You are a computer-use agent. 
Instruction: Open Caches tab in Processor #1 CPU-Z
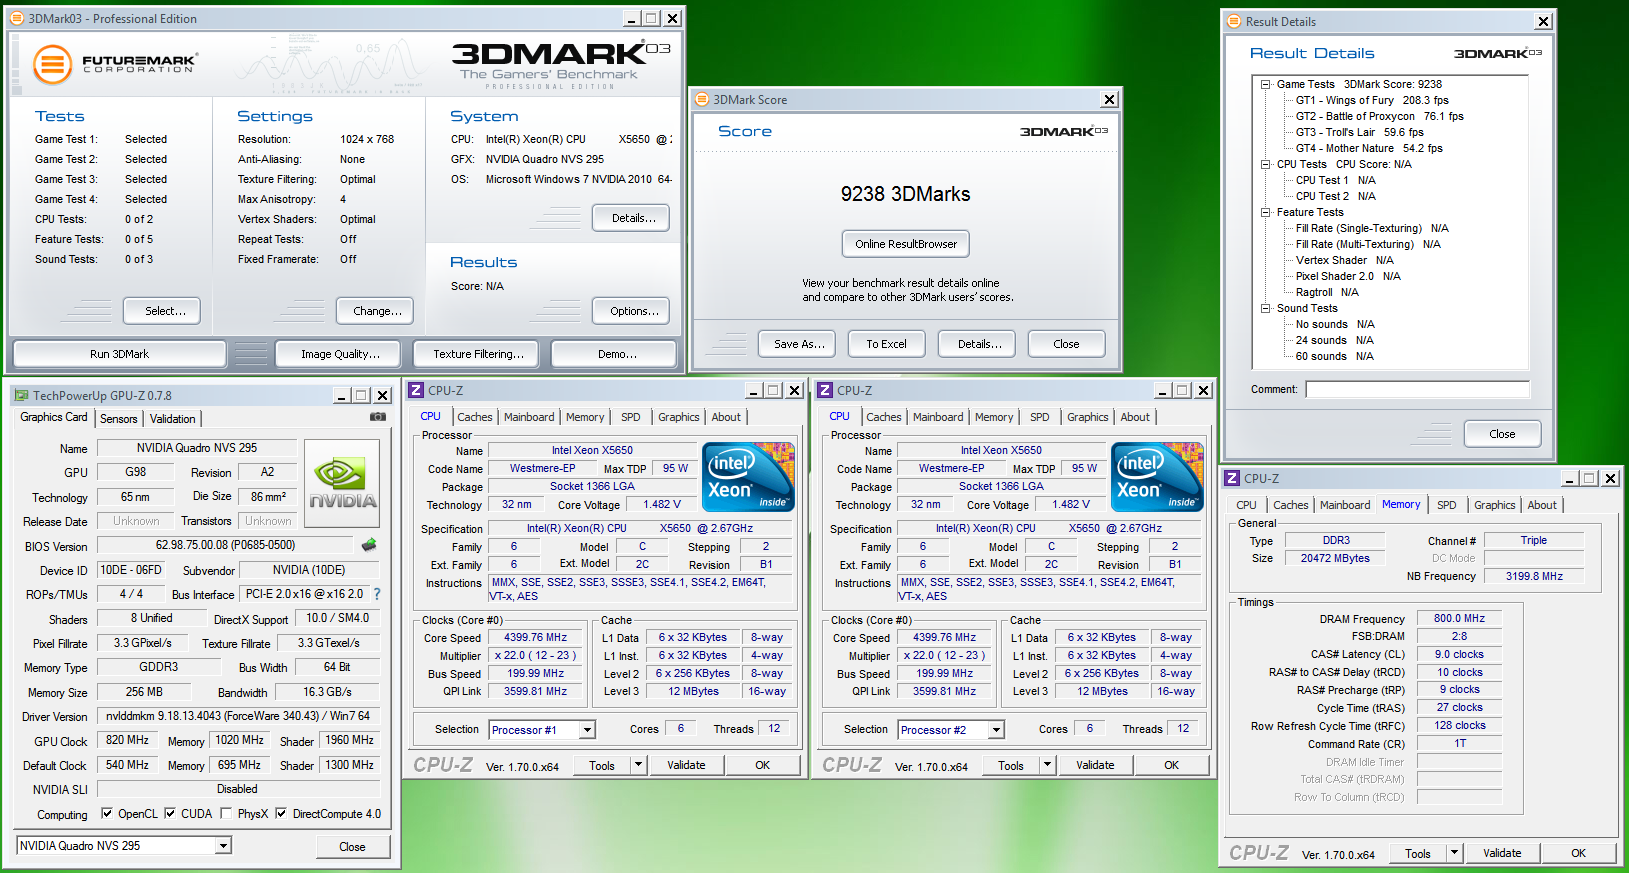[475, 417]
